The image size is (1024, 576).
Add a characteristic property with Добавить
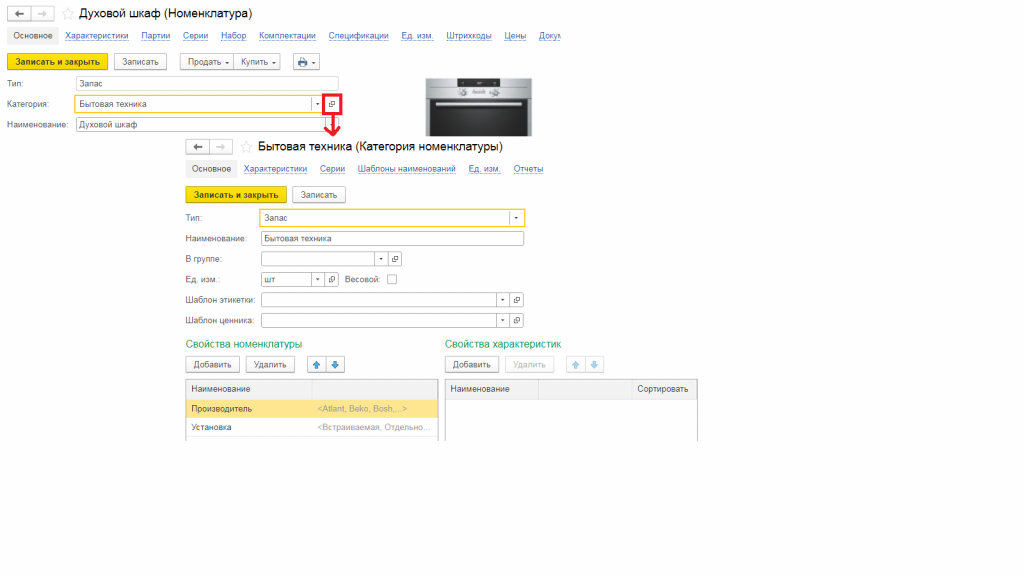click(472, 365)
